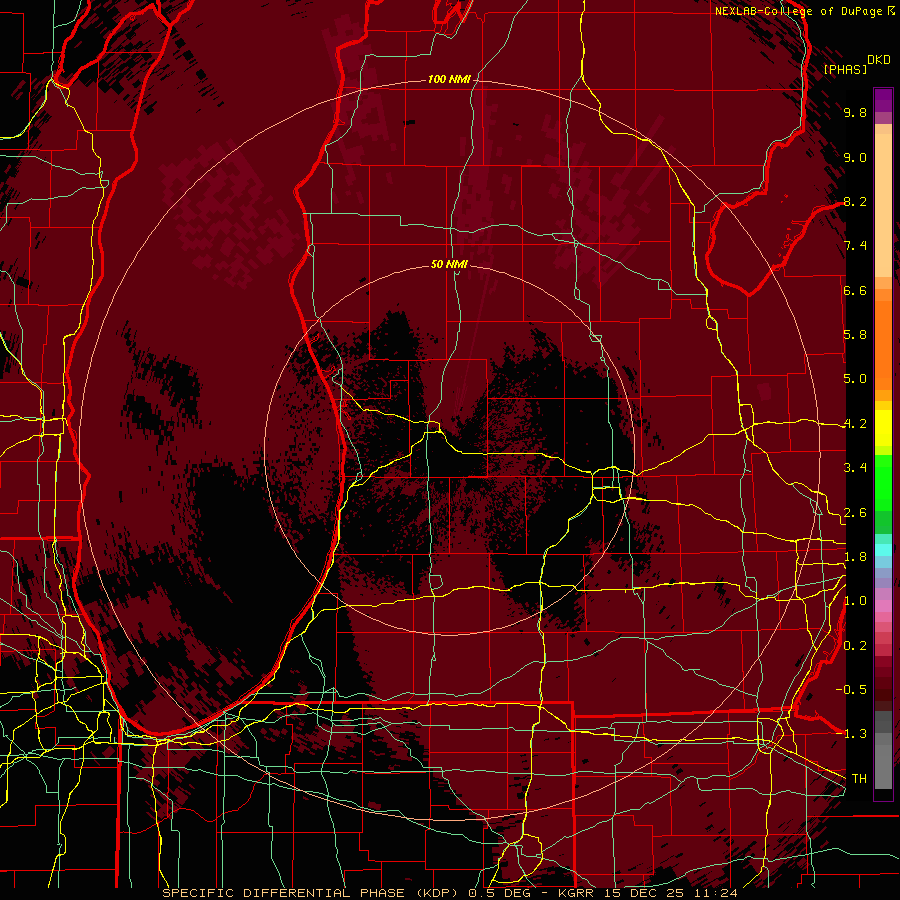Image resolution: width=900 pixels, height=900 pixels.
Task: Click the bright green band of the color bar
Action: (883, 482)
